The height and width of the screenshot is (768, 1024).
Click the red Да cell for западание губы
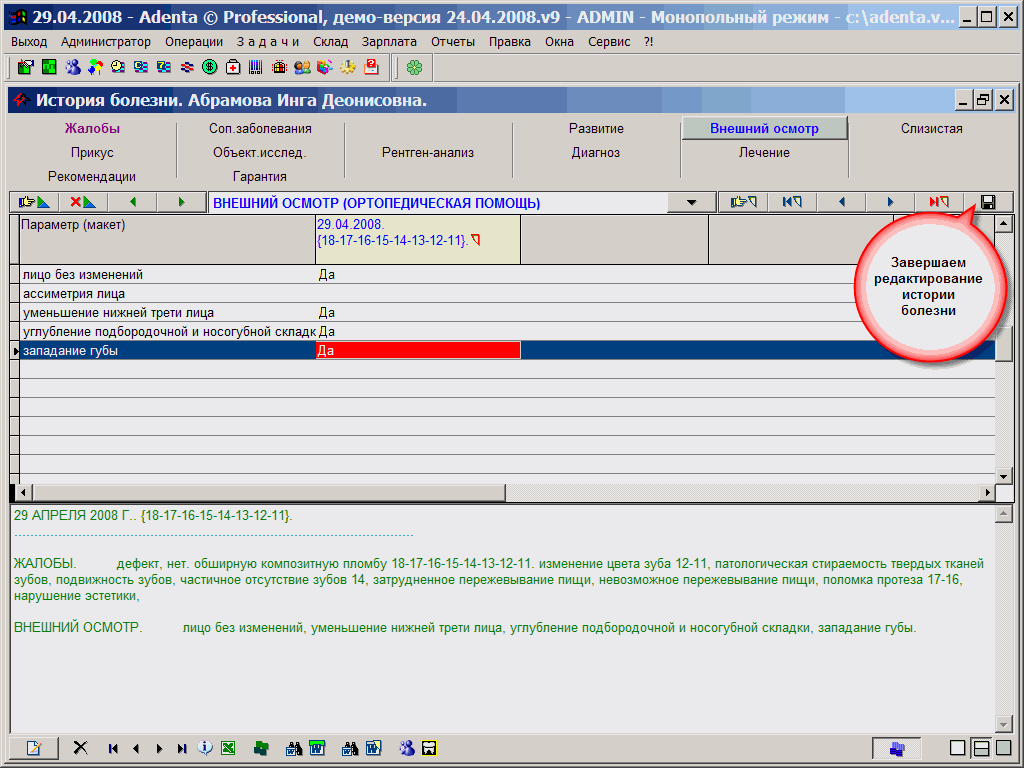tap(418, 351)
